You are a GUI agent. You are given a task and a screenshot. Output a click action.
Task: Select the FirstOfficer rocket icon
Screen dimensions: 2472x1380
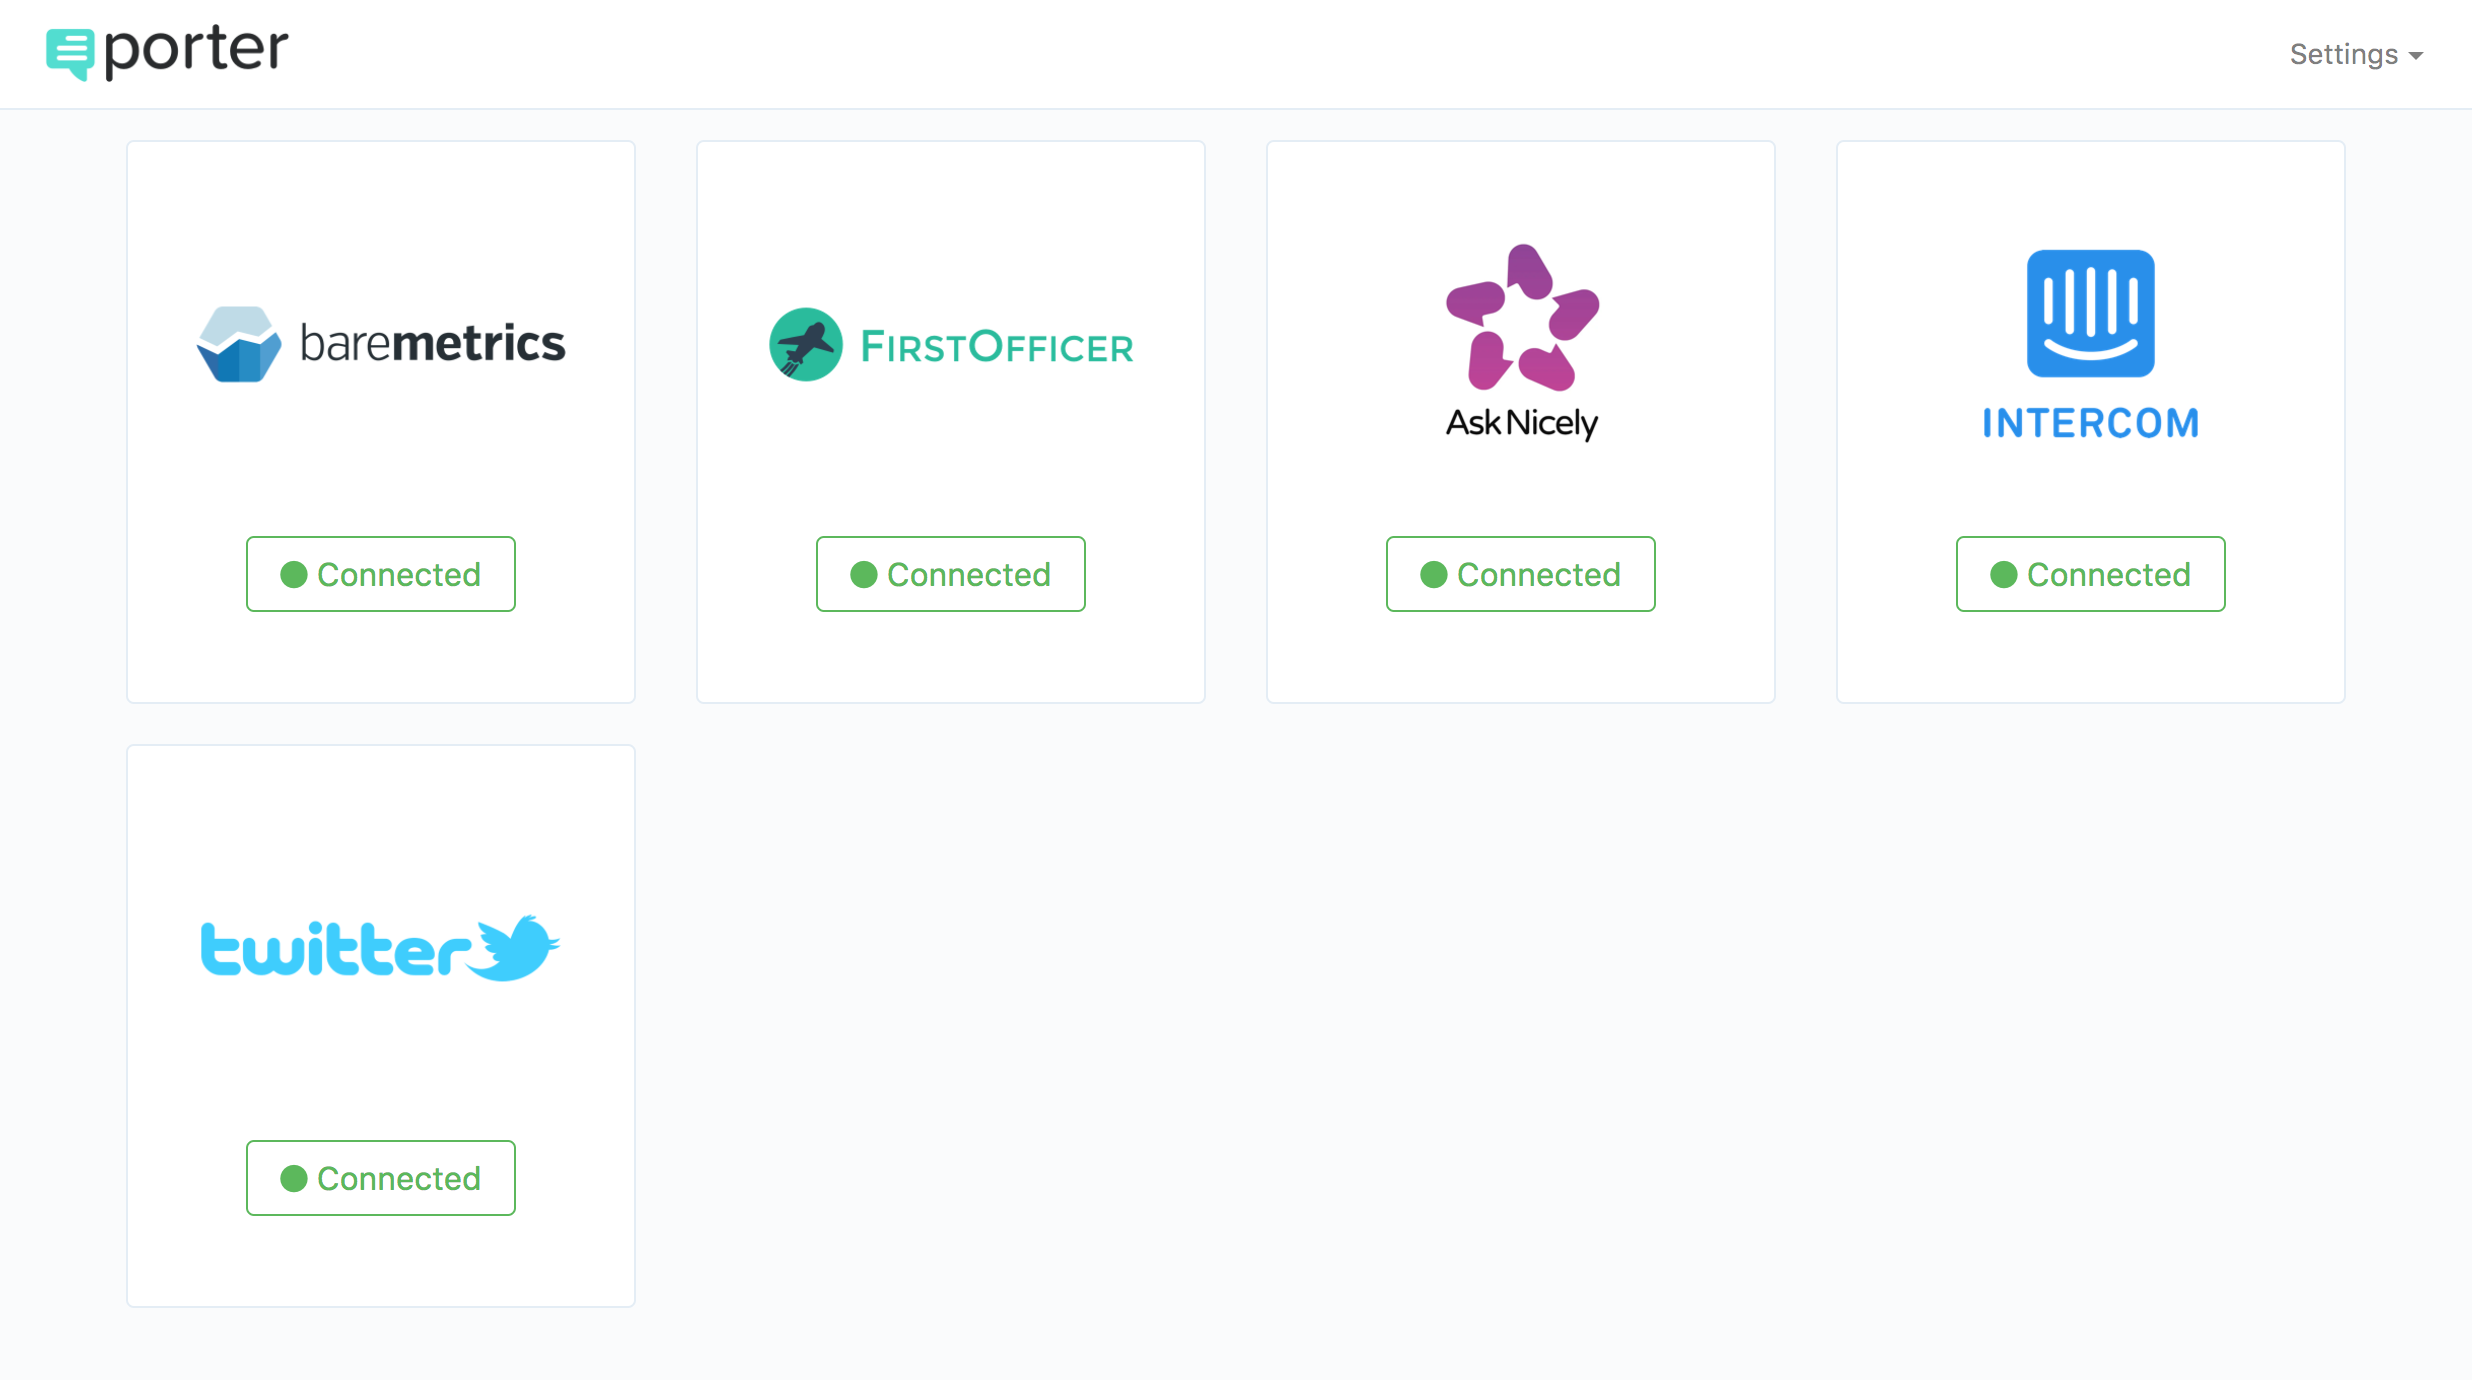pyautogui.click(x=805, y=344)
